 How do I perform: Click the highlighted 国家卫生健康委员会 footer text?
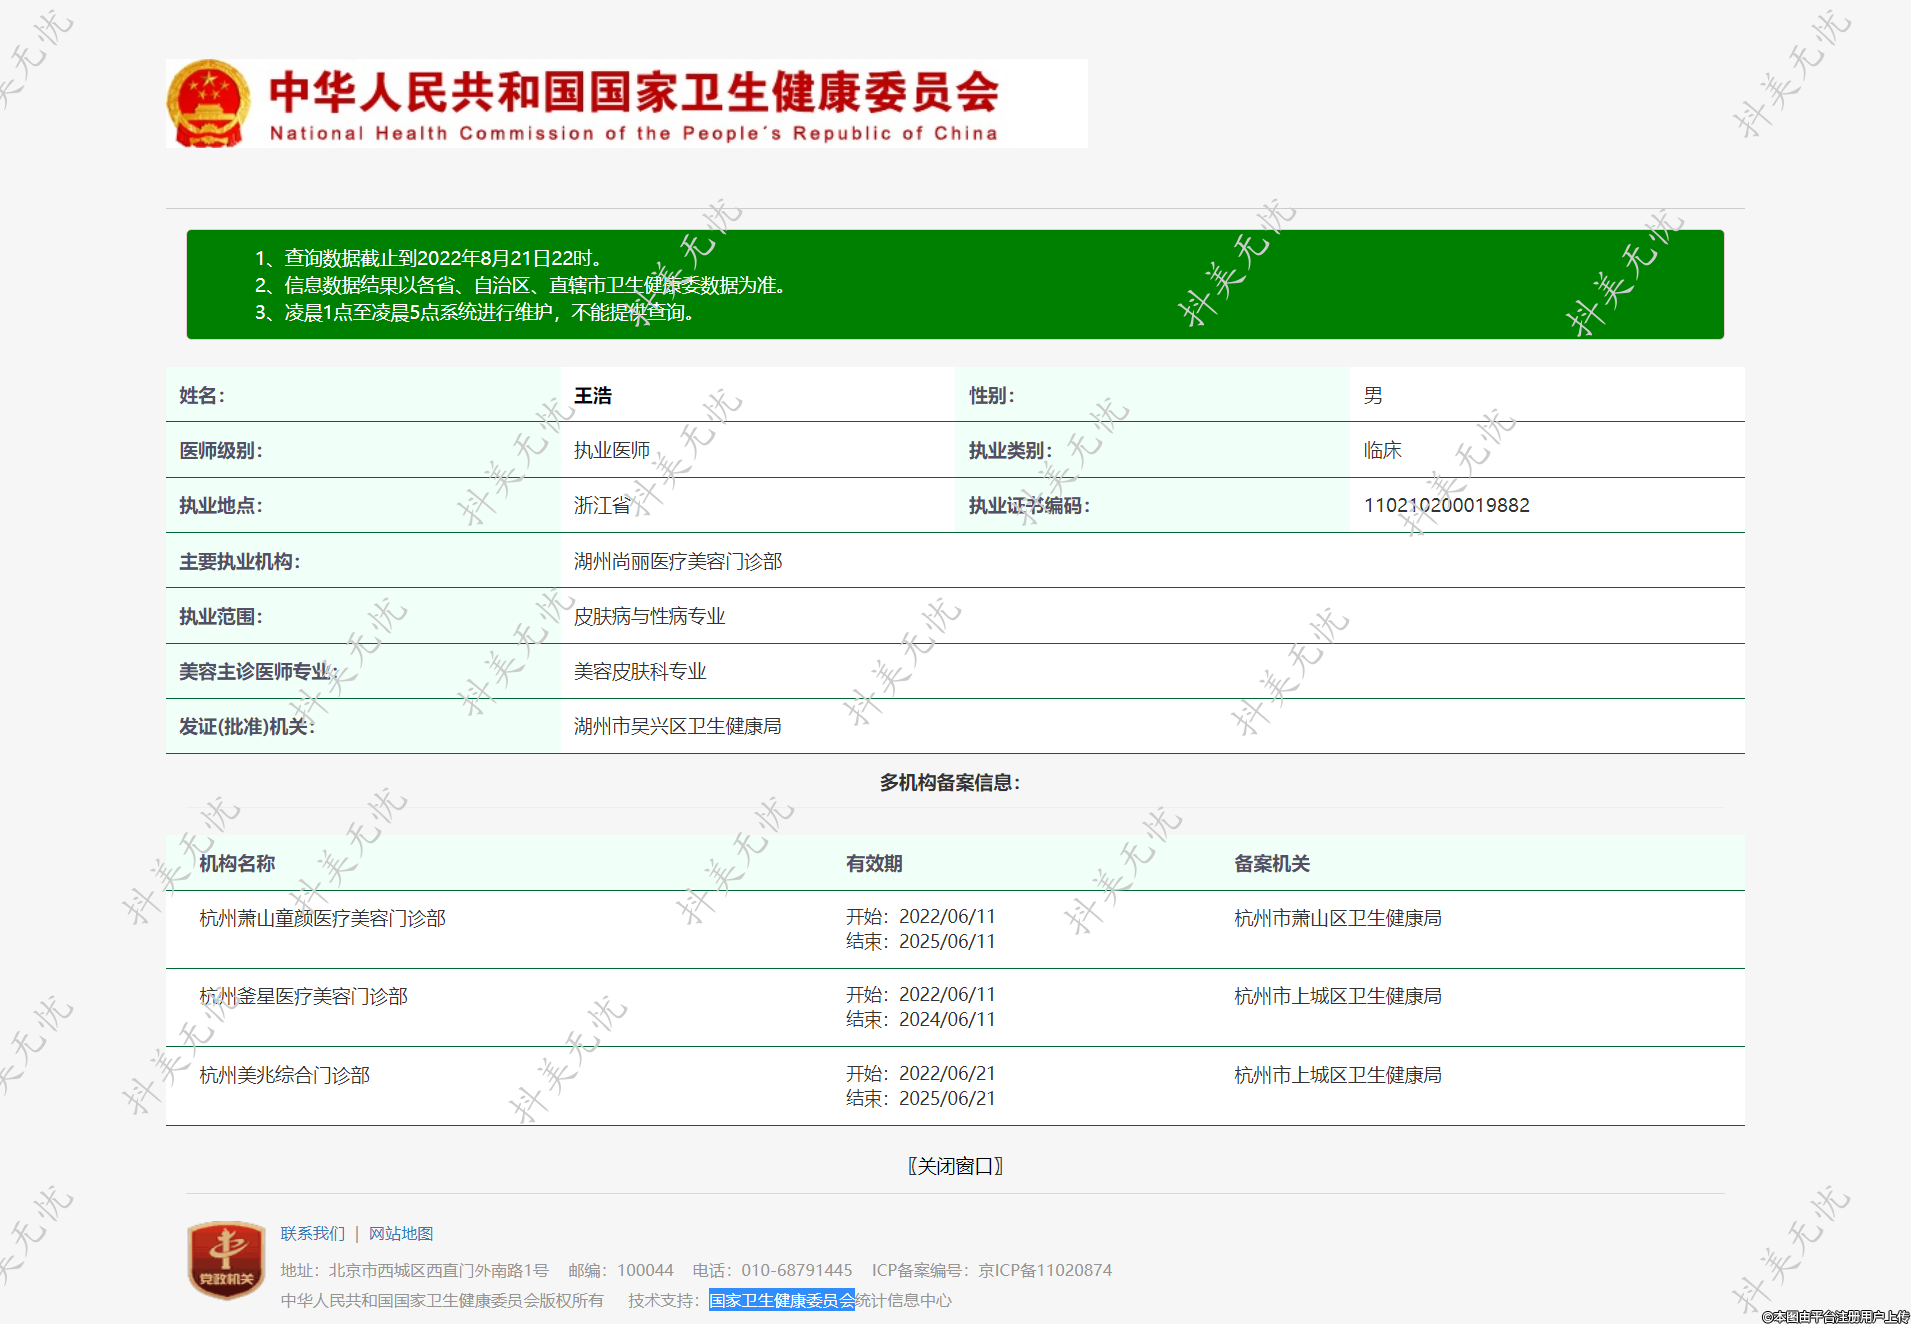point(781,1300)
